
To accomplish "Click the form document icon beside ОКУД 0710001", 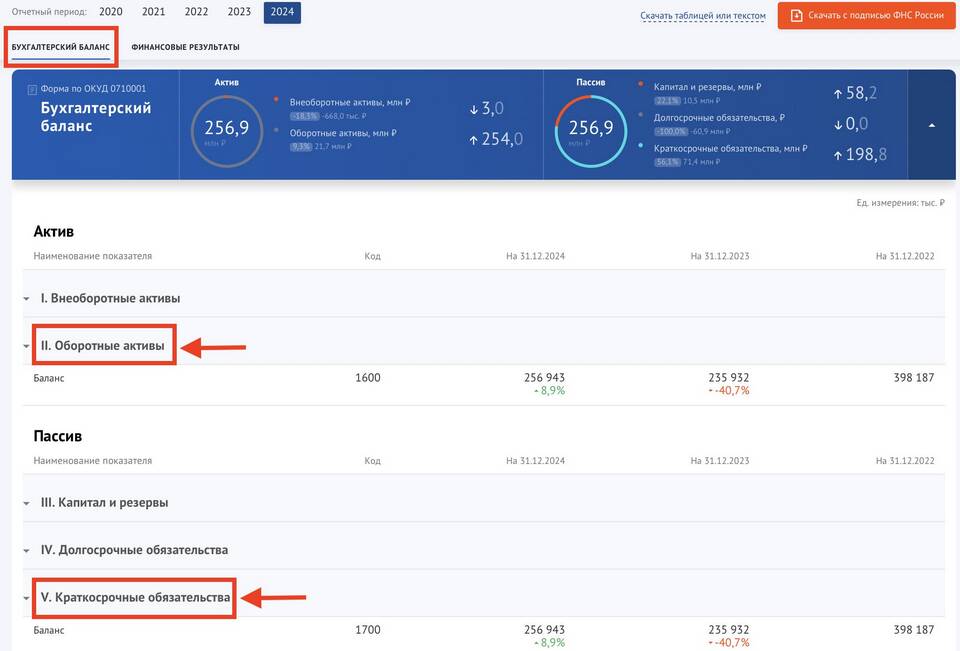I will coord(32,89).
